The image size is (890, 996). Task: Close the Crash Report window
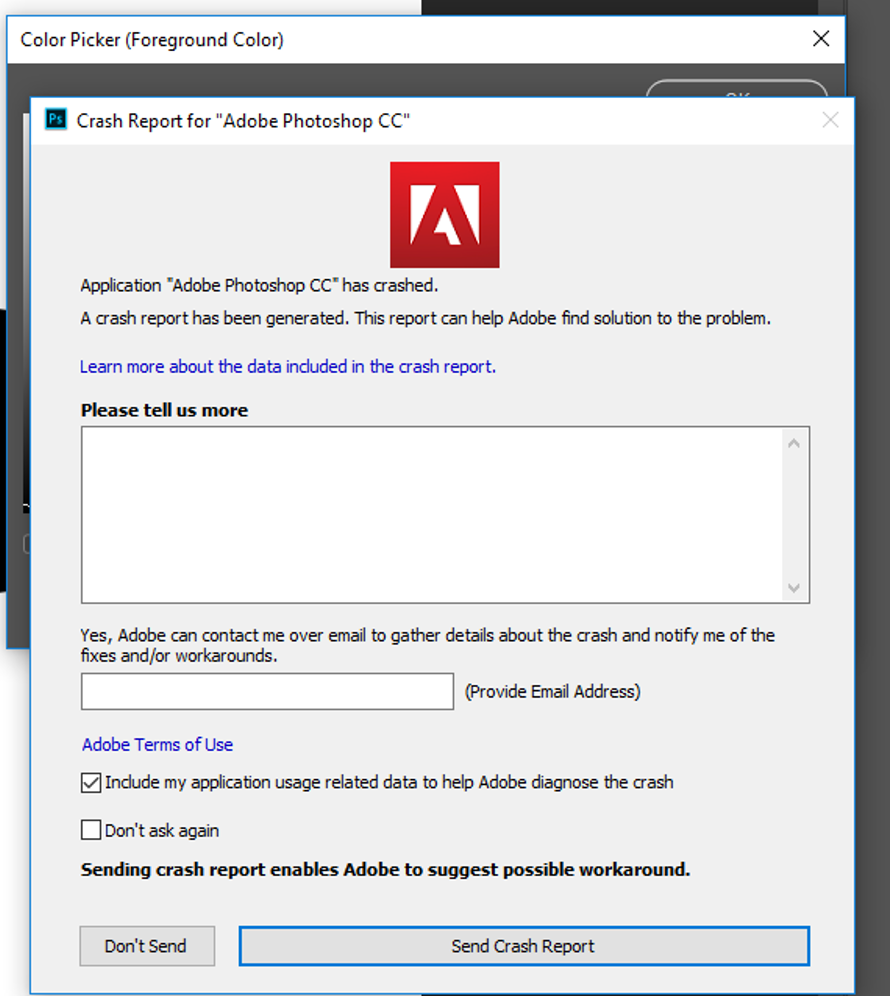tap(830, 121)
